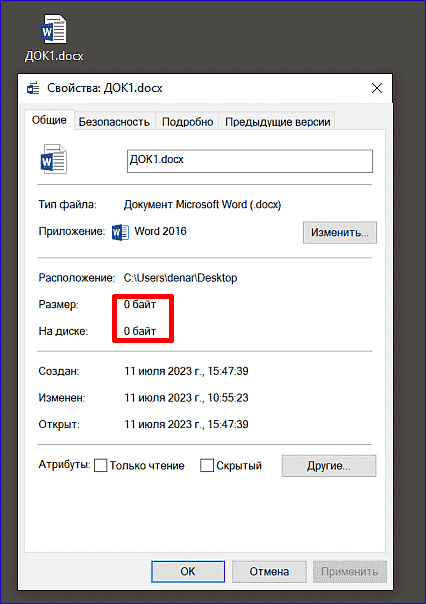Open Другие... attributes button
Viewport: 426px width, 604px height.
[329, 465]
